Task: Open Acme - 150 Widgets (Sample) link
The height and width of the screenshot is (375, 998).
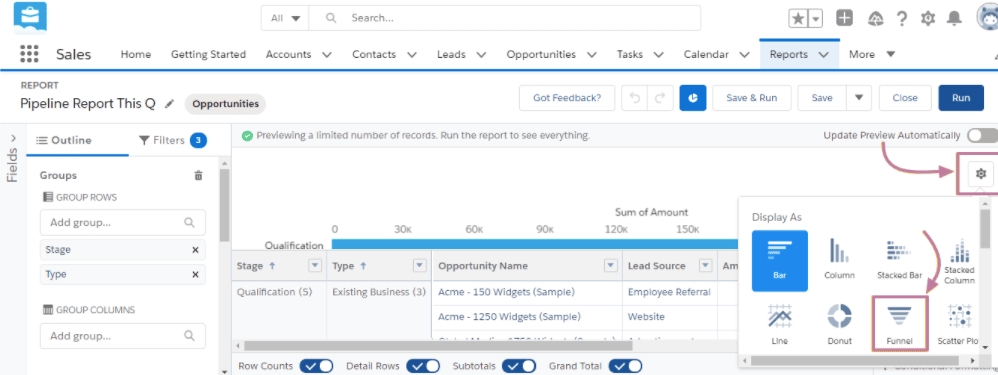Action: coord(506,292)
